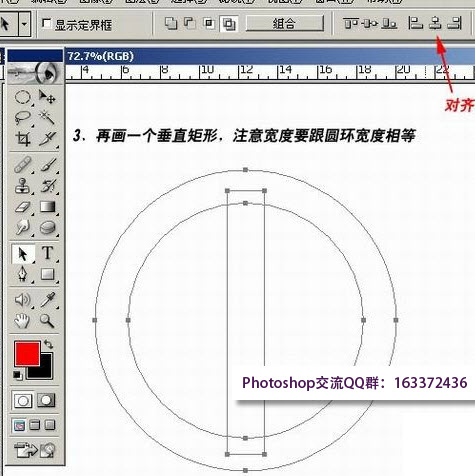Switch to Standard editing mode
The height and width of the screenshot is (476, 475).
(23, 400)
